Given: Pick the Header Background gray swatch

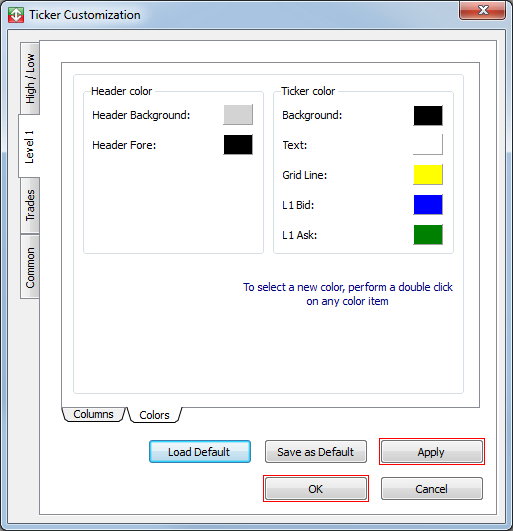Looking at the screenshot, I should [238, 115].
